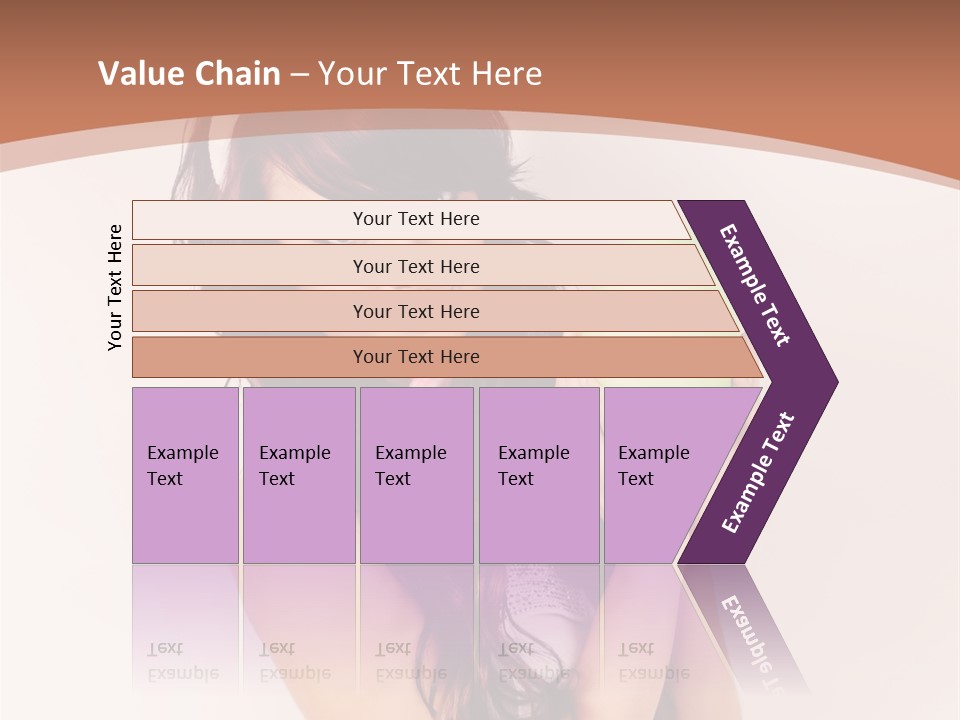Click the reflection under the third box
The width and height of the screenshot is (960, 720).
point(417,631)
